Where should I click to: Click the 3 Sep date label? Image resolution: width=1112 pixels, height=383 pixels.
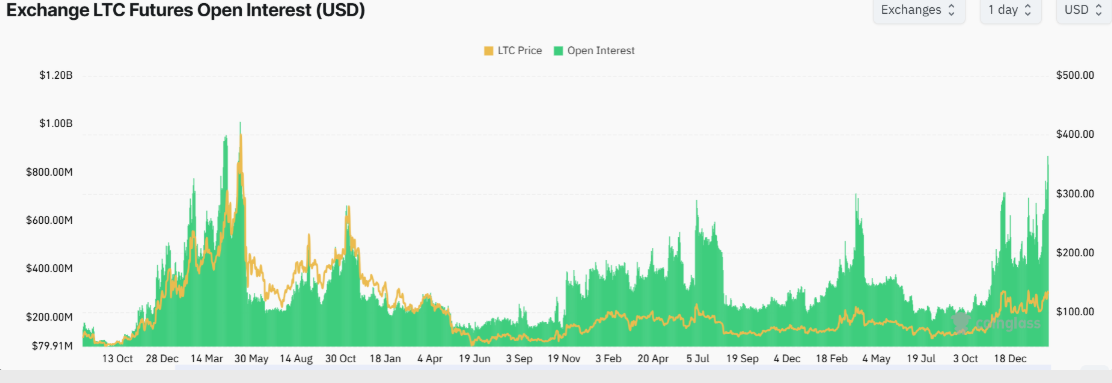[519, 359]
